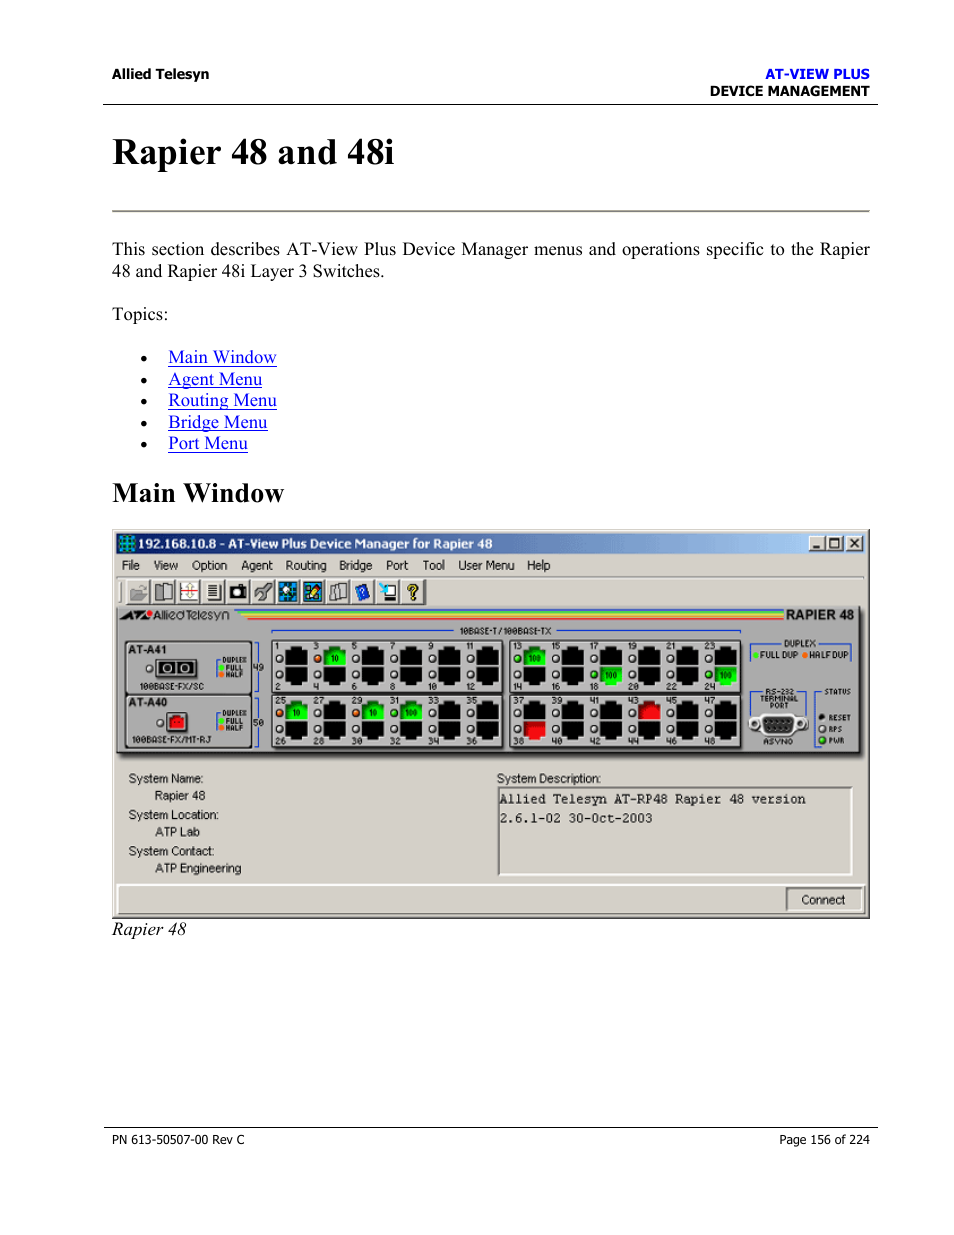Select port 1 on the switch panel
This screenshot has width=954, height=1235.
(297, 657)
